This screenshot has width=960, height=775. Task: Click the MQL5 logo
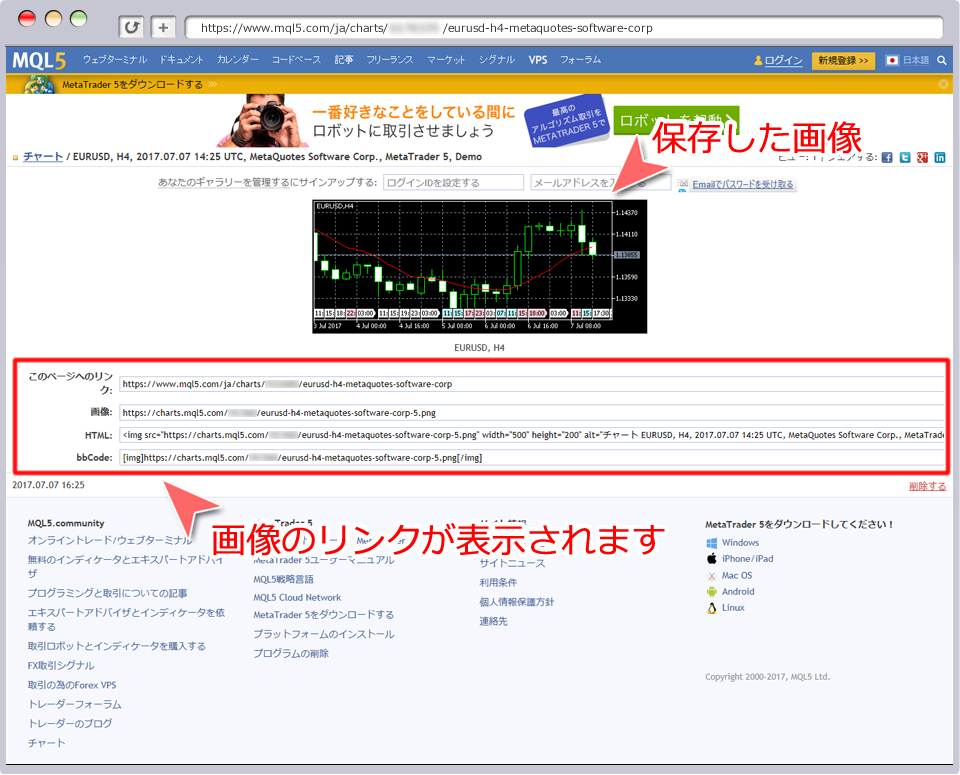pyautogui.click(x=39, y=60)
